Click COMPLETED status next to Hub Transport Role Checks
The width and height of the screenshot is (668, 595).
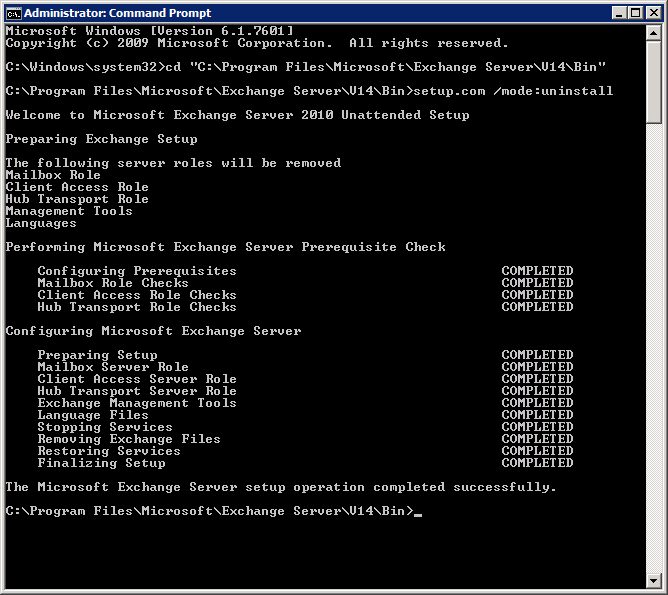(x=537, y=307)
